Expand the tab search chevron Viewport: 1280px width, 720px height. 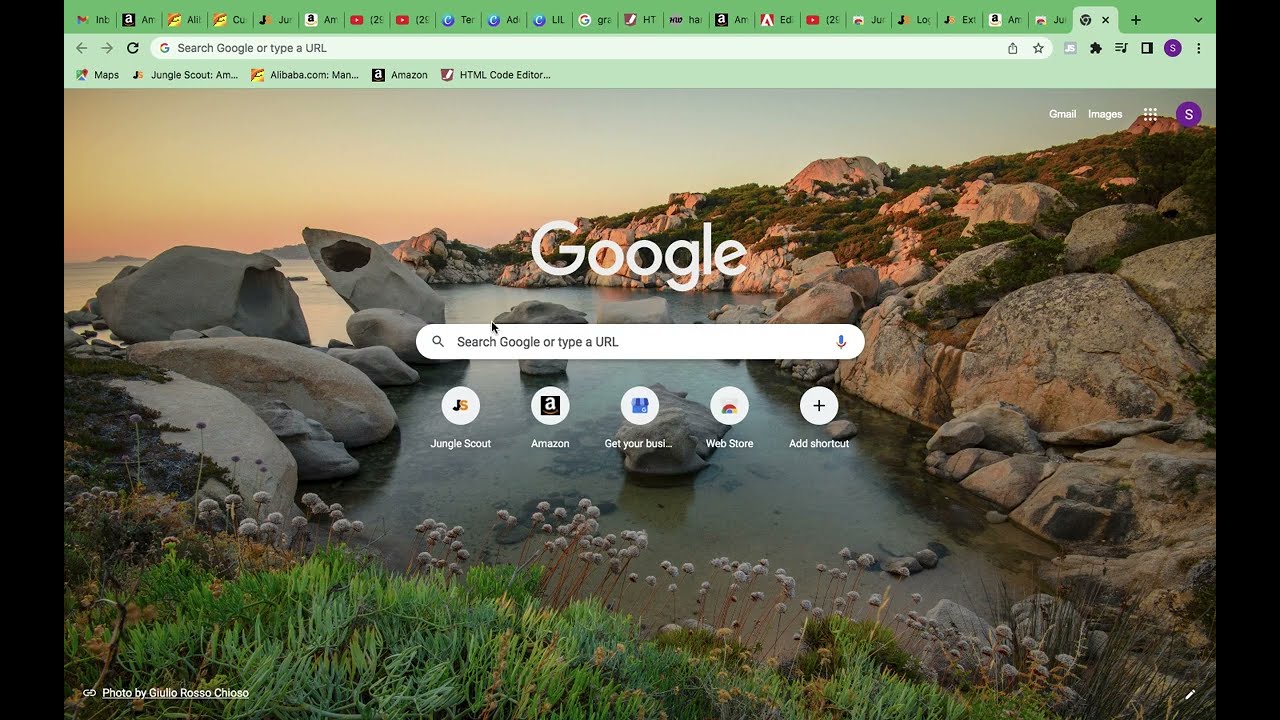pyautogui.click(x=1199, y=20)
